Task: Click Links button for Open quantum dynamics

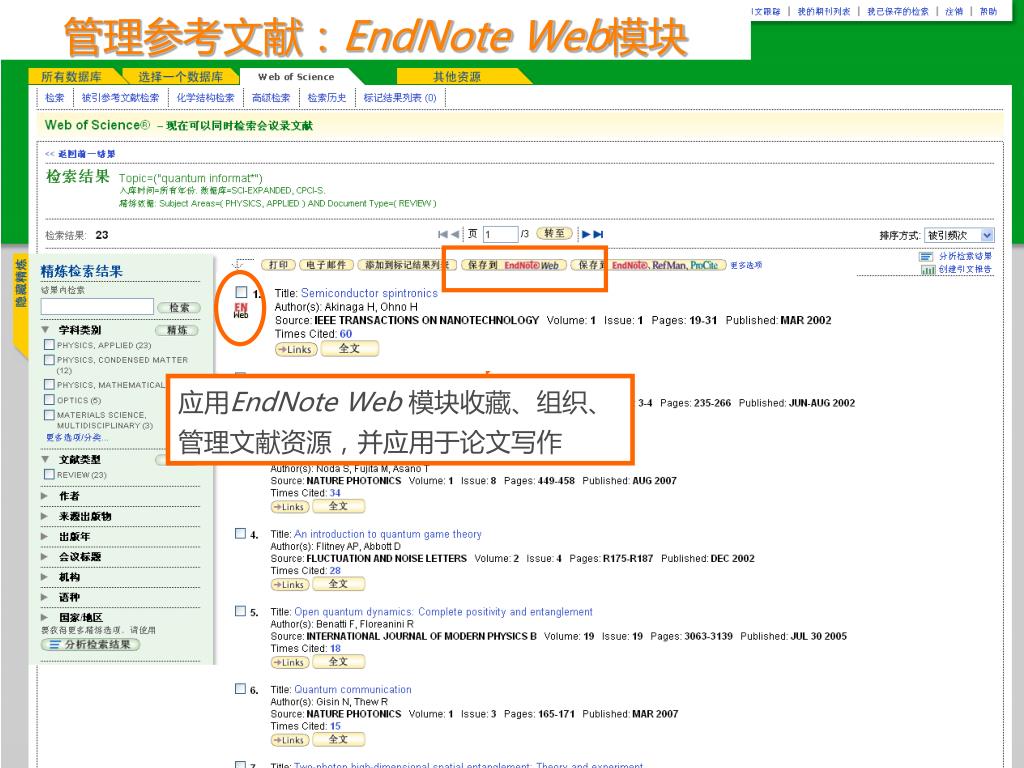Action: (x=291, y=662)
